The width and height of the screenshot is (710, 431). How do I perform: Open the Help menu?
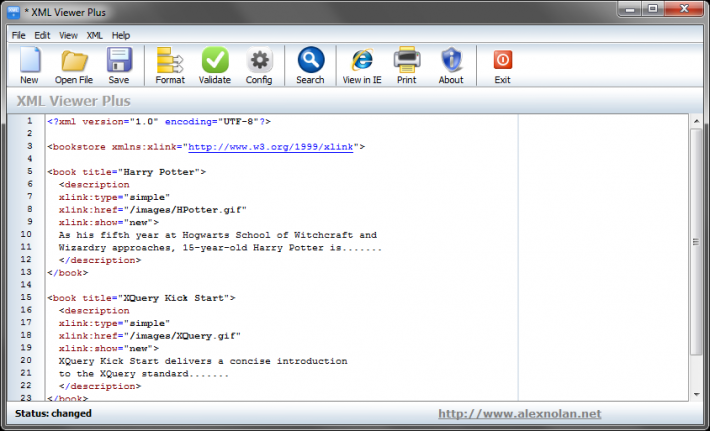pos(121,35)
